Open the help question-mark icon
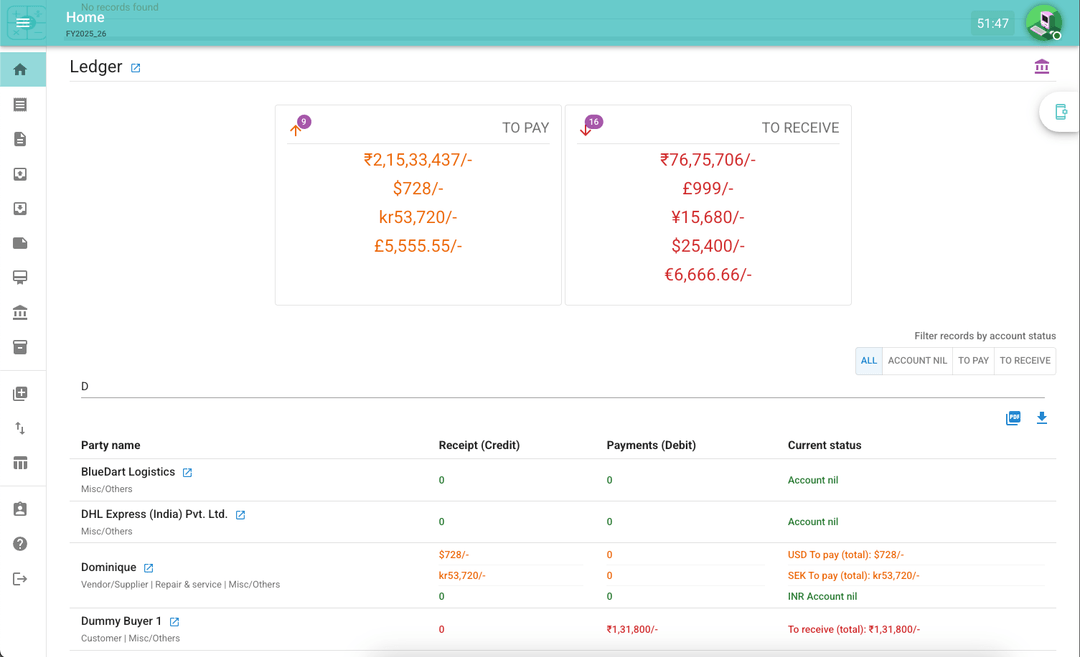Screen dimensions: 1080x657 [21, 543]
